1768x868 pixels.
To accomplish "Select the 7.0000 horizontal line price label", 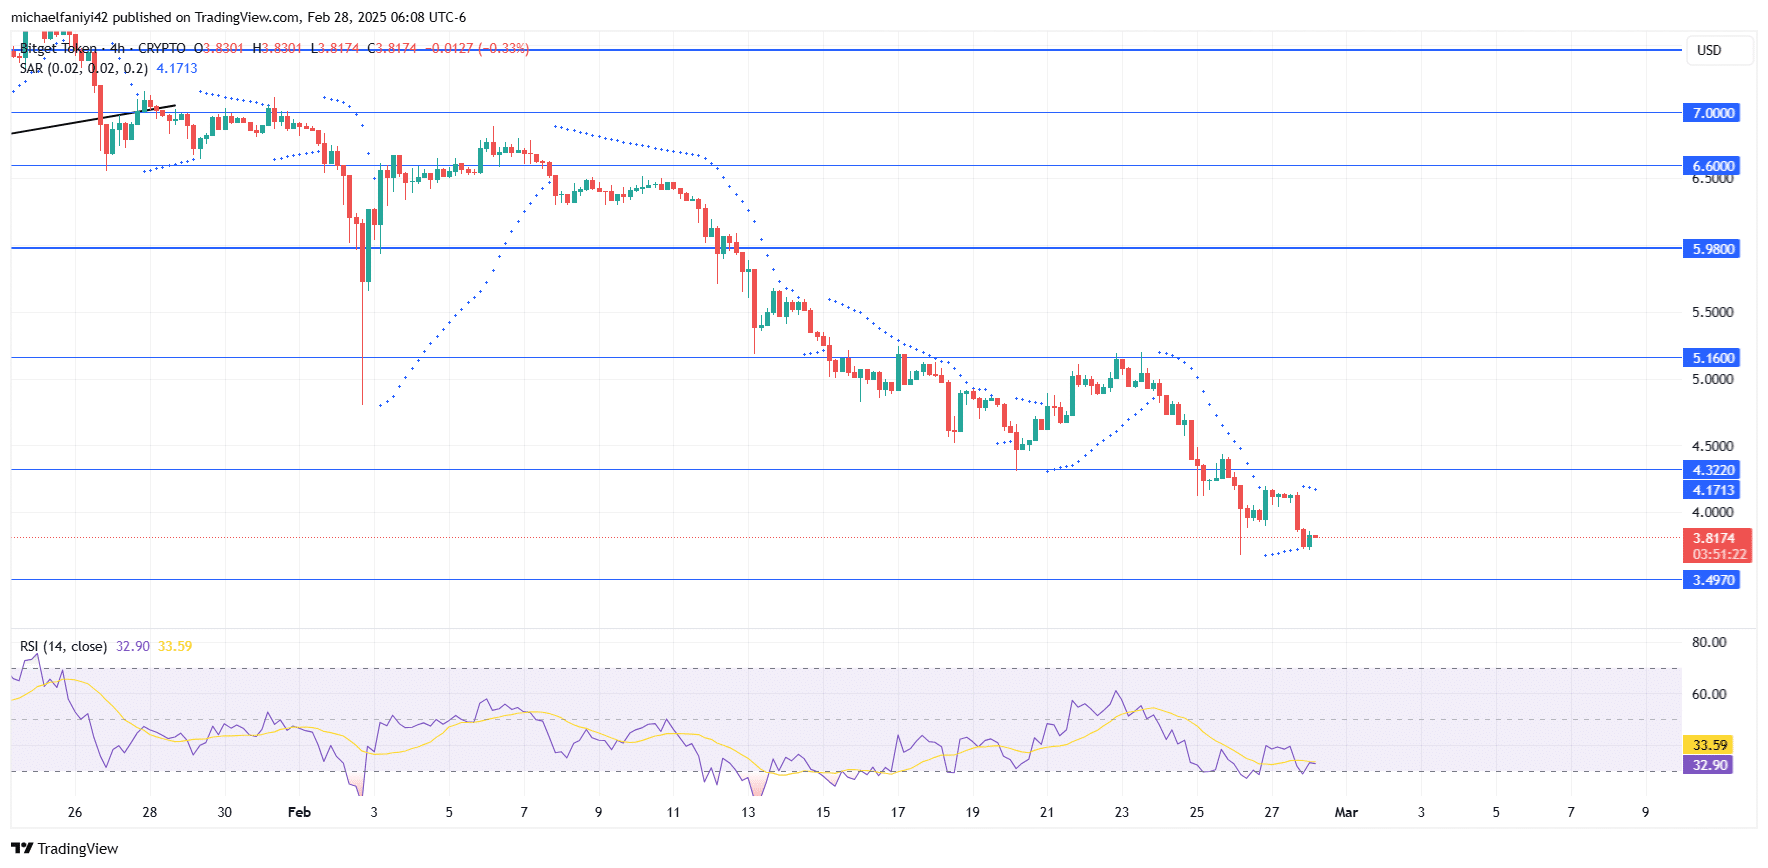I will click(1713, 113).
